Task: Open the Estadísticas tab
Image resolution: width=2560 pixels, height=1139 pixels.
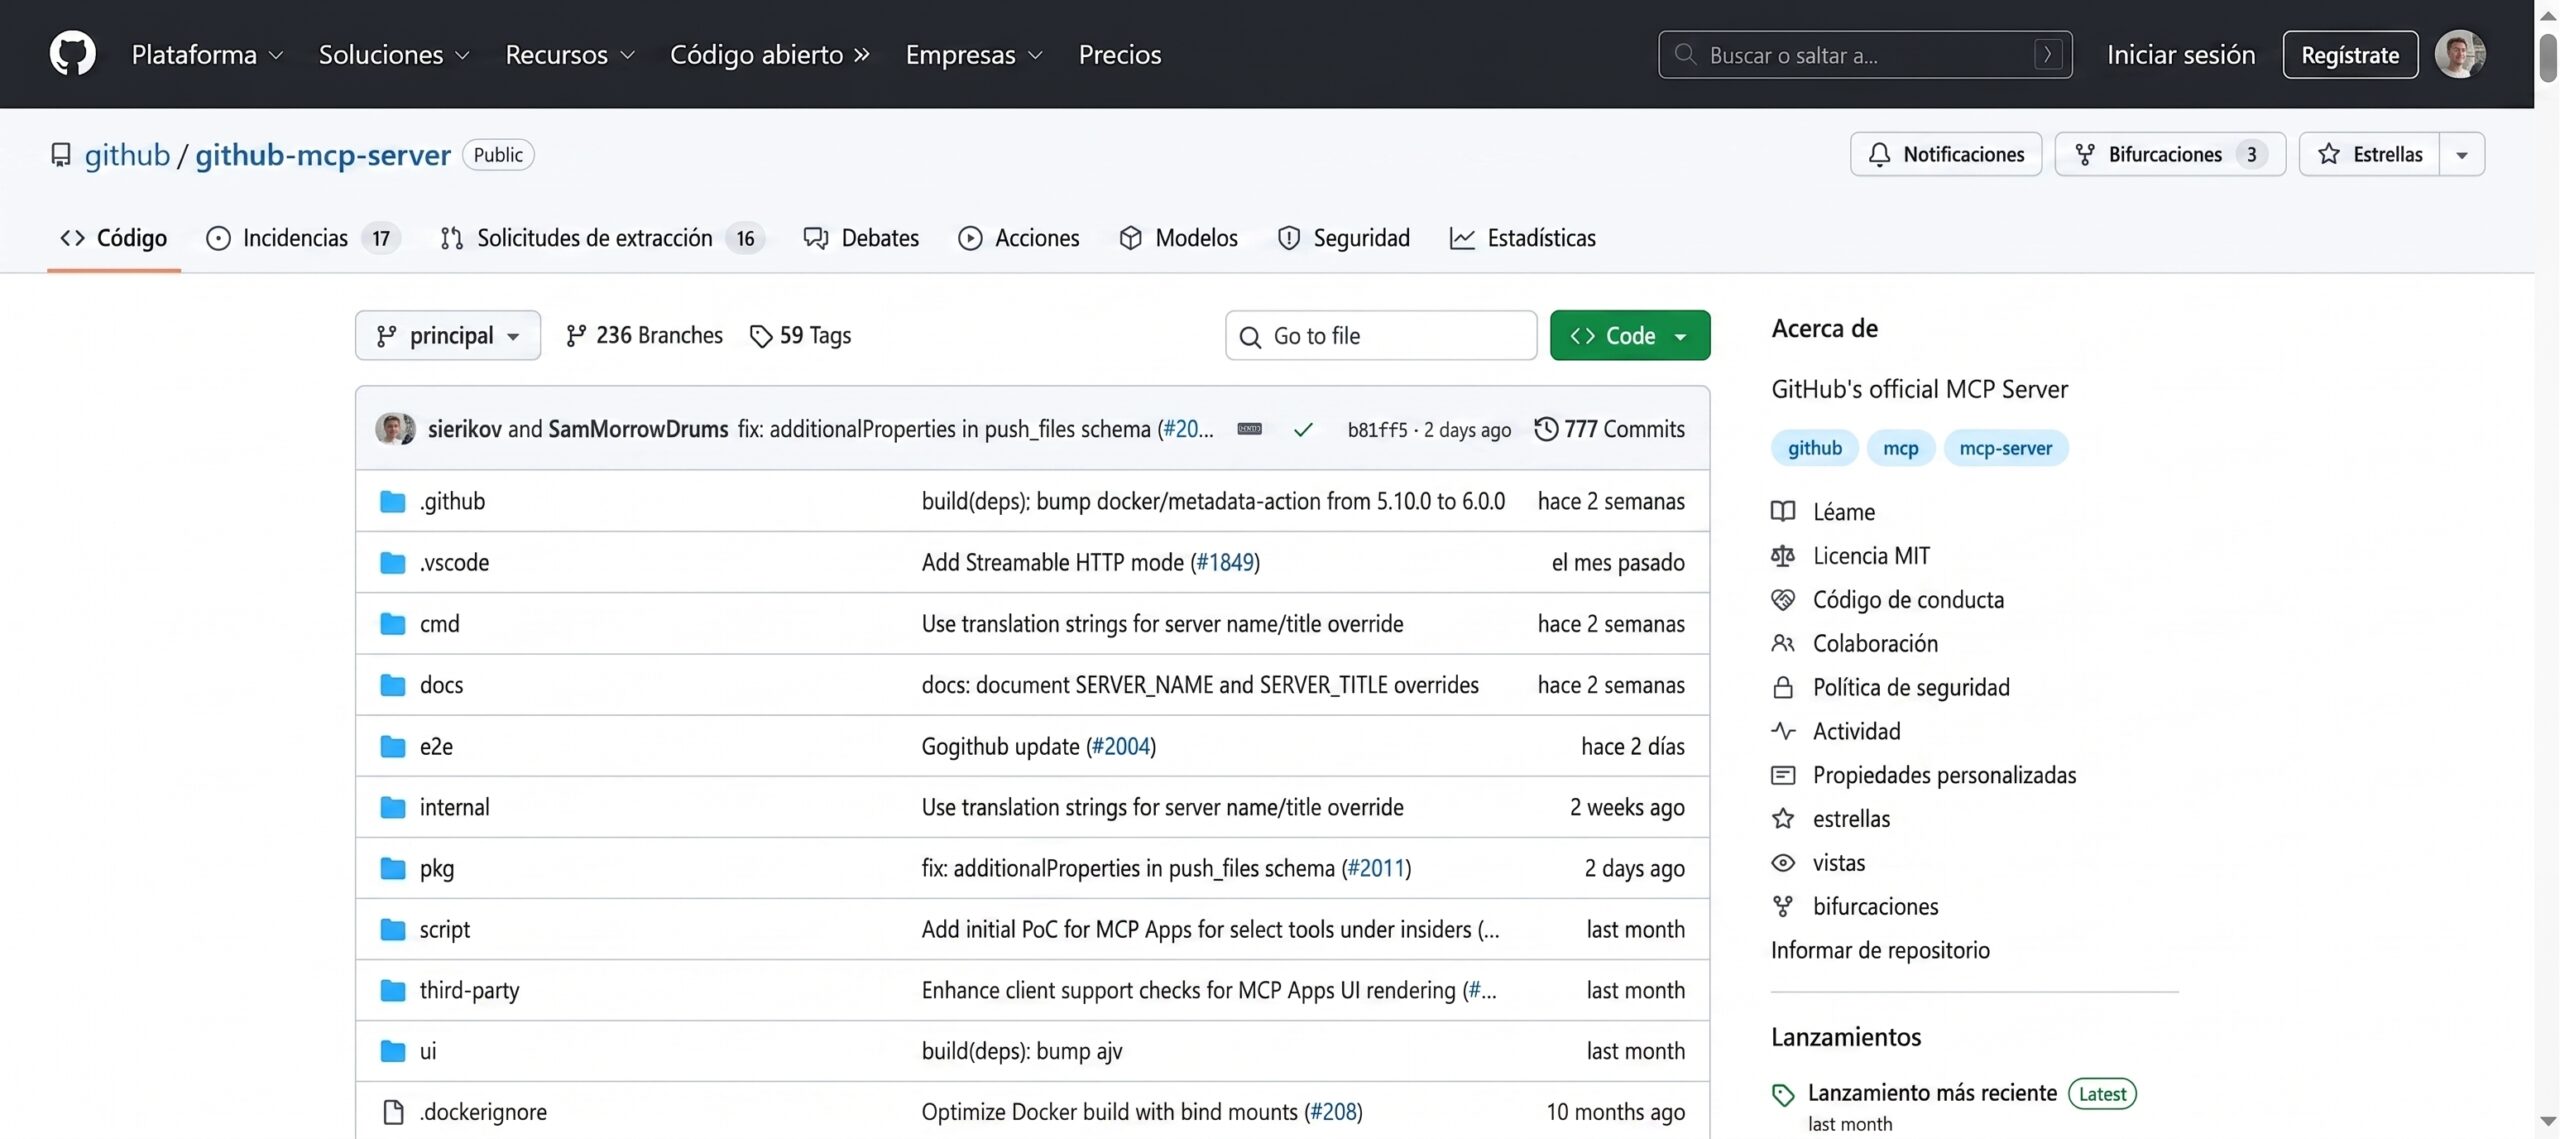Action: click(1522, 238)
